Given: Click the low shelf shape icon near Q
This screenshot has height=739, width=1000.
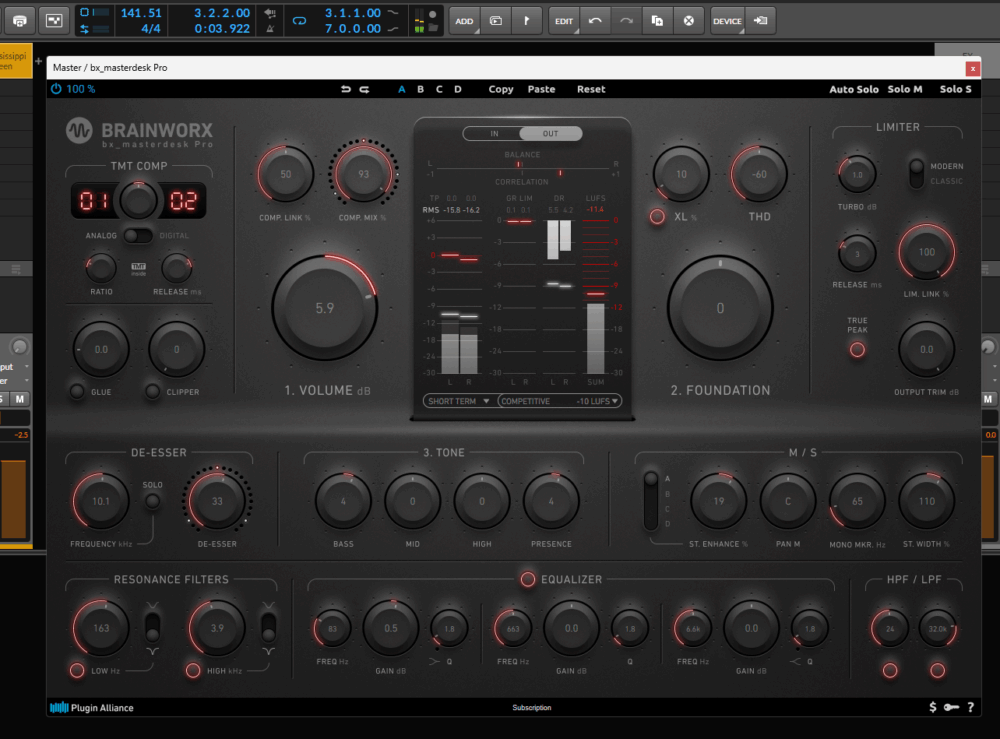Looking at the screenshot, I should click(434, 662).
